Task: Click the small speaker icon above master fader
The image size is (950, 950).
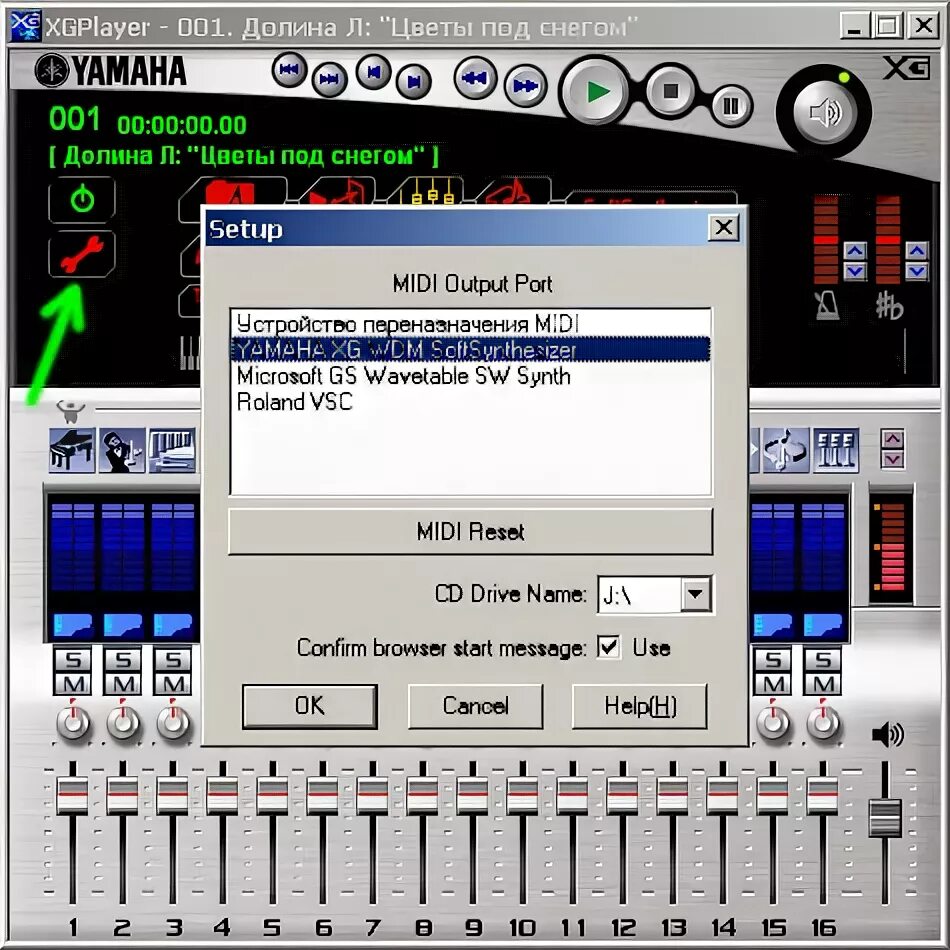Action: coord(888,735)
